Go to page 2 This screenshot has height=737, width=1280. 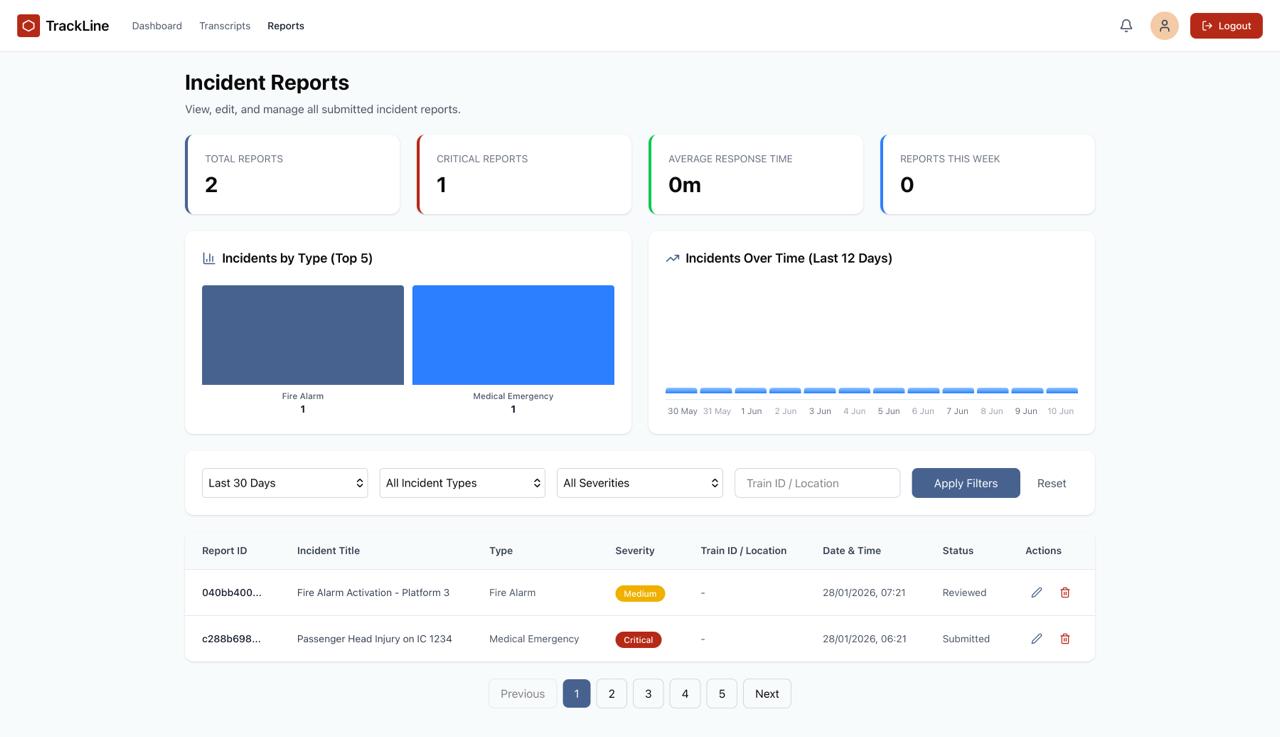pyautogui.click(x=612, y=694)
